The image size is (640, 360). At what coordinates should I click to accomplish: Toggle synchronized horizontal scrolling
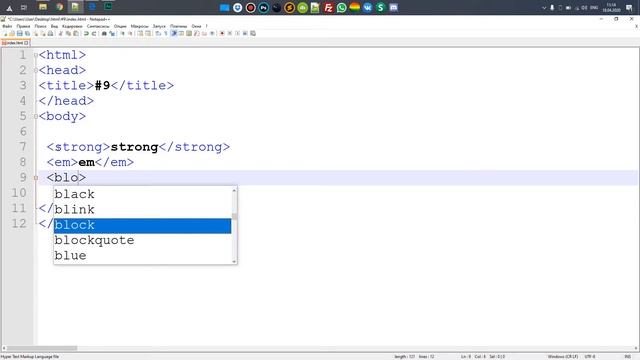click(x=148, y=33)
